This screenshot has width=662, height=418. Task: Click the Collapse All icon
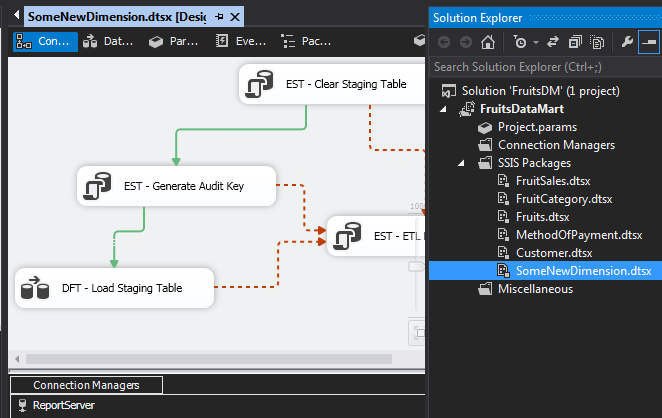pyautogui.click(x=576, y=42)
